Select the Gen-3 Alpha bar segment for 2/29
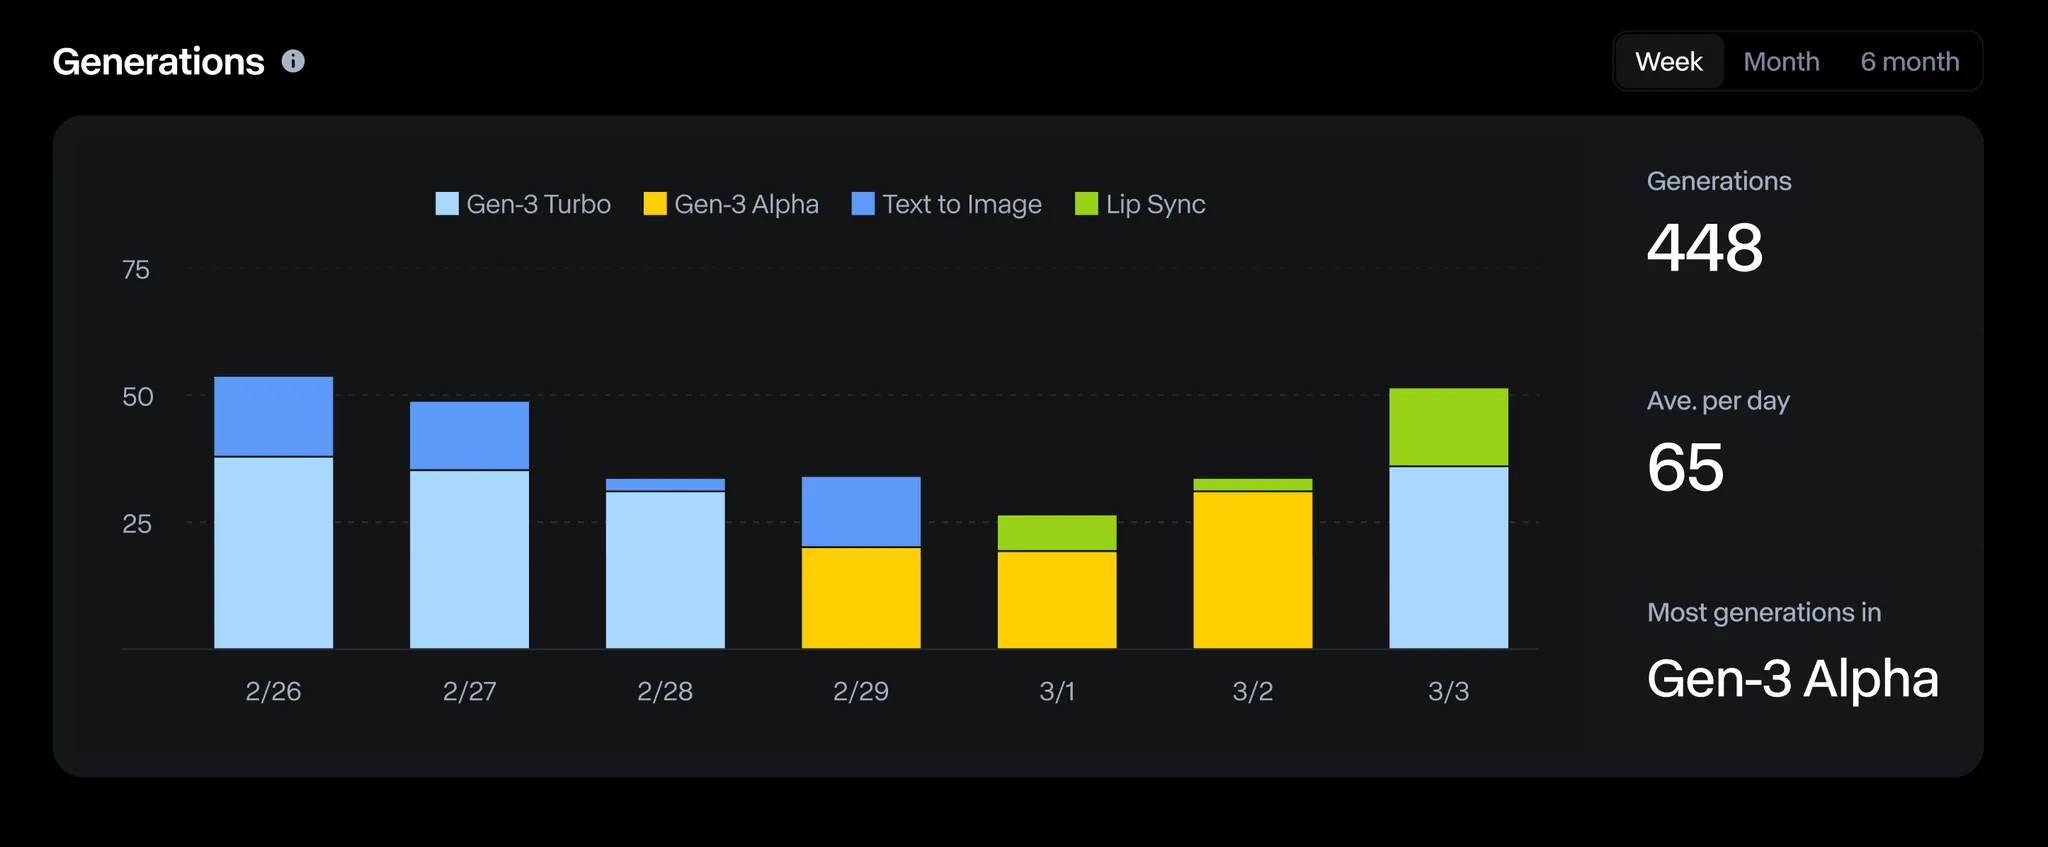 (861, 598)
